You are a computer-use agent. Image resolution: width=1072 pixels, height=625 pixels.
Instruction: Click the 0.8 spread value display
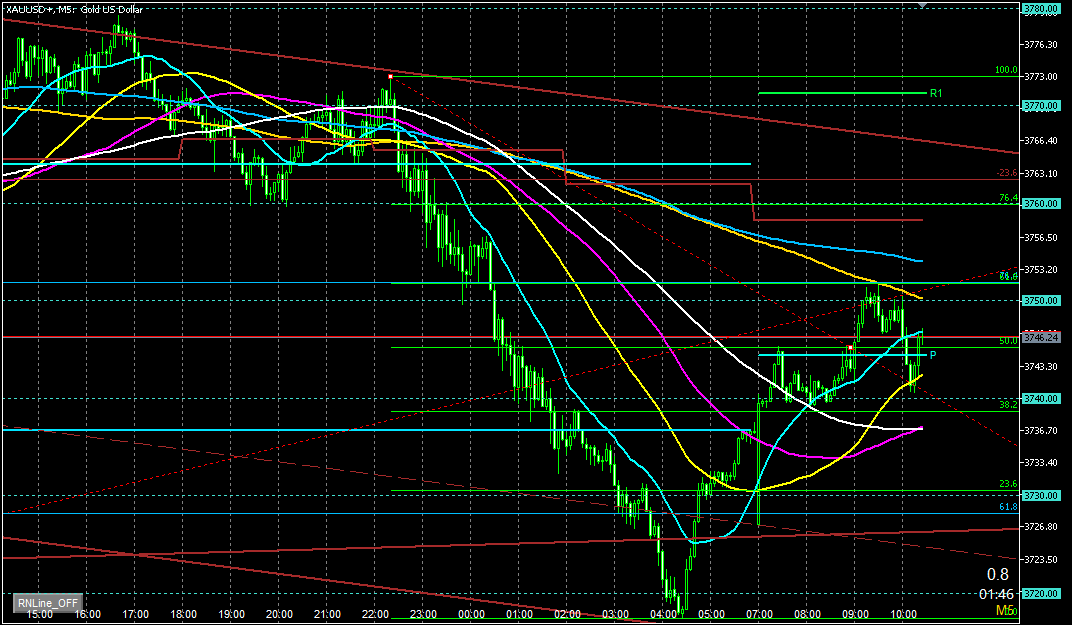click(x=997, y=575)
